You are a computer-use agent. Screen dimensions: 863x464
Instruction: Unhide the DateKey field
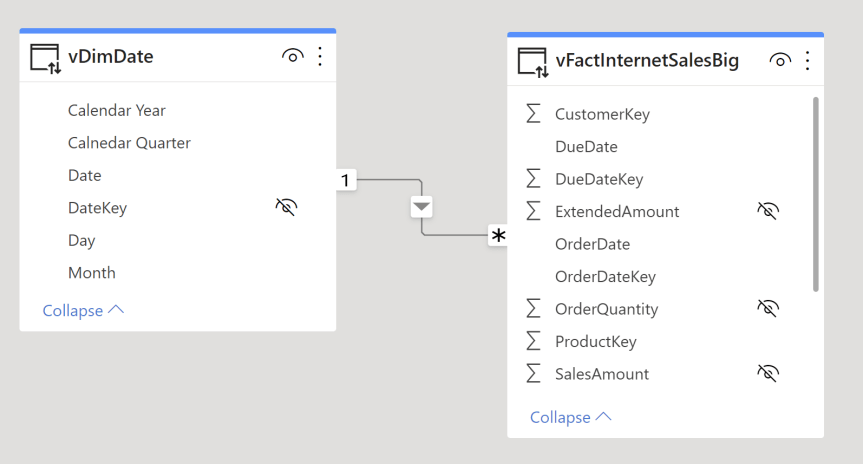point(287,207)
